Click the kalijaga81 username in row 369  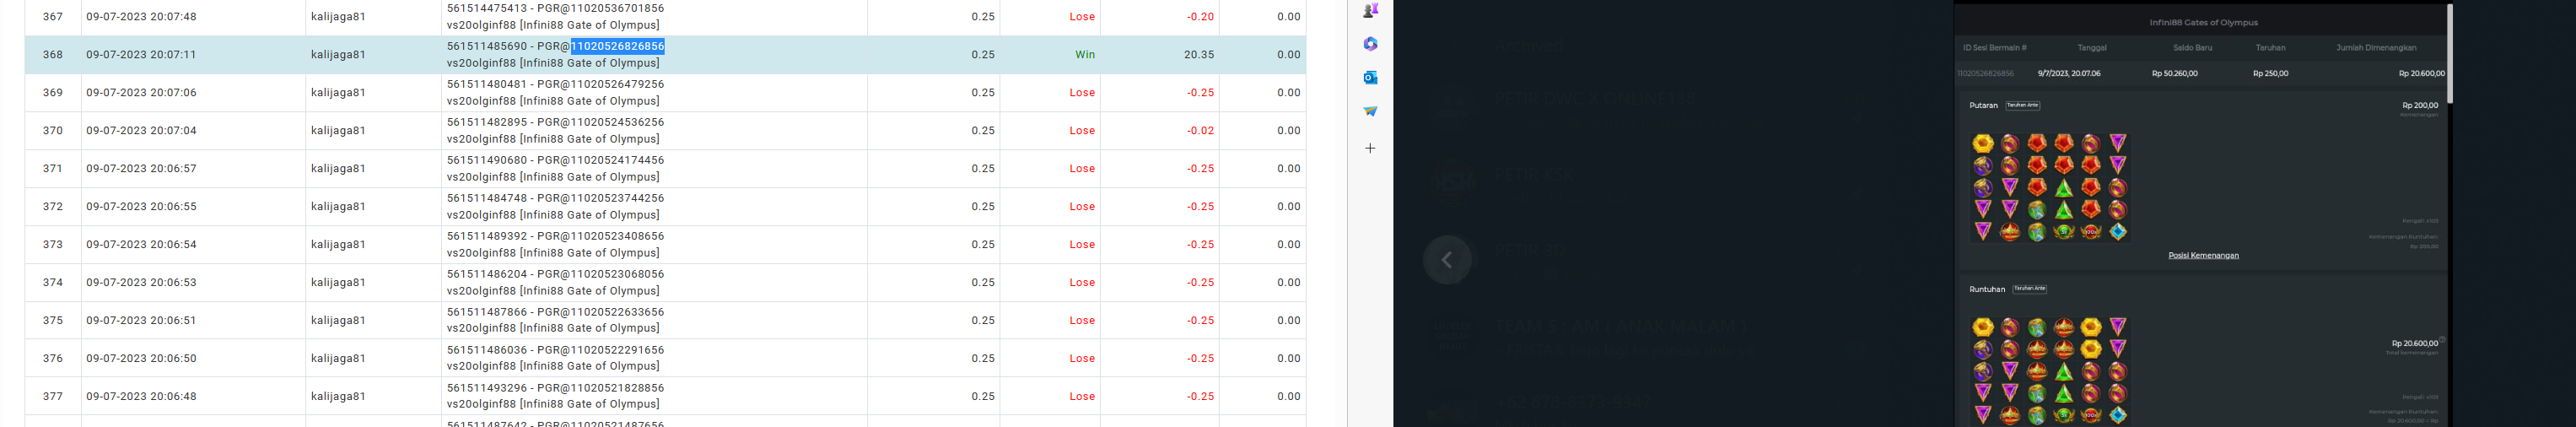tap(338, 93)
